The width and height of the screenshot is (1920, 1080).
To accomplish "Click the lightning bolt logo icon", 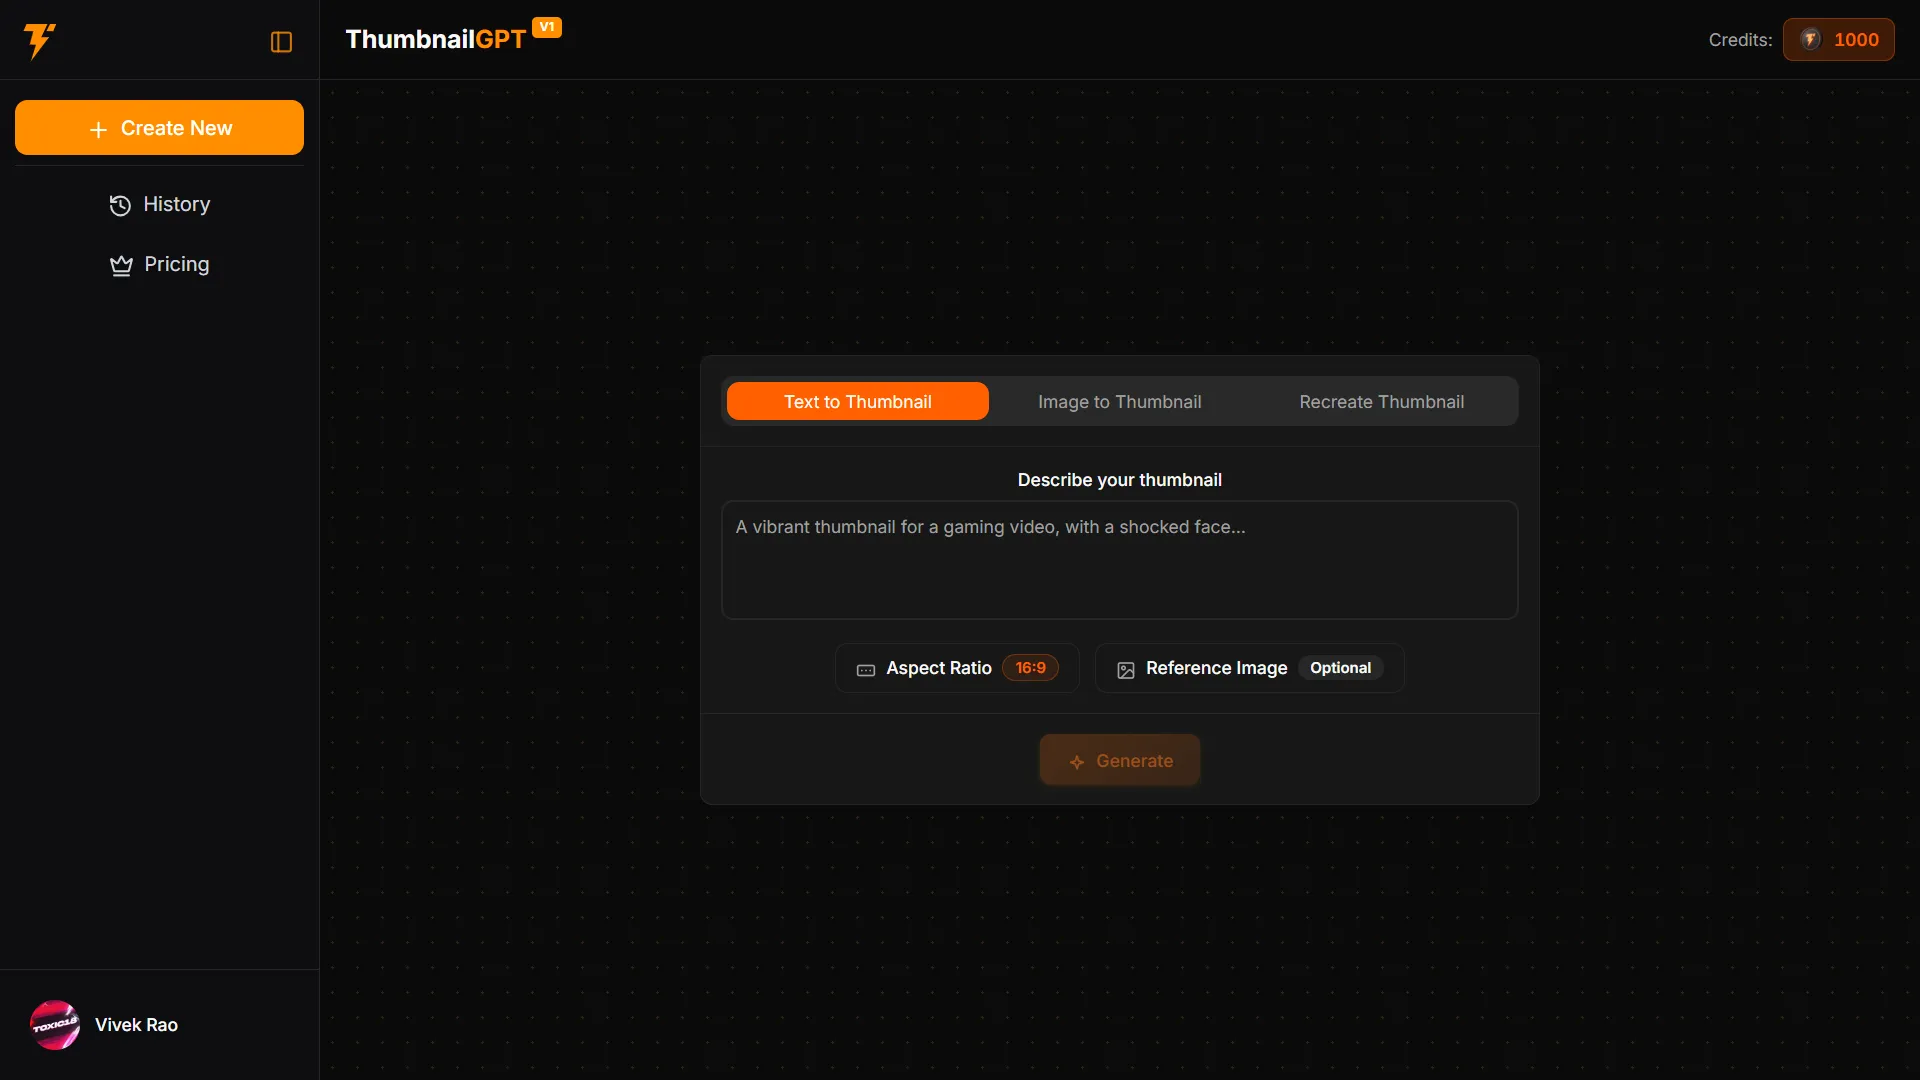I will click(39, 41).
